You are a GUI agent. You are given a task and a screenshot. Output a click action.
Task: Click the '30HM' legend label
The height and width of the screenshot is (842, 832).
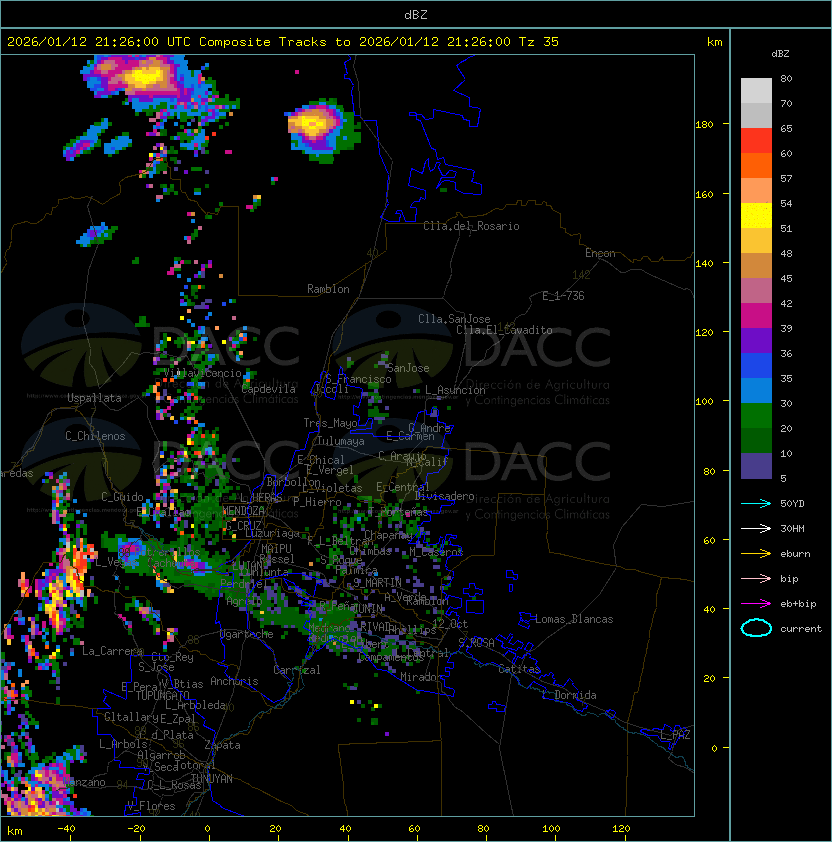coord(792,528)
